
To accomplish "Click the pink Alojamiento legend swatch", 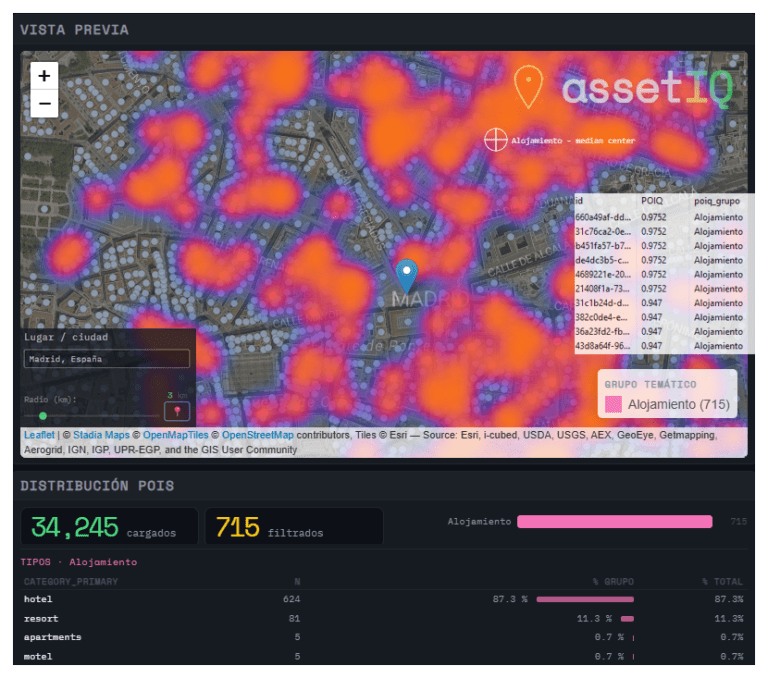I will click(613, 404).
